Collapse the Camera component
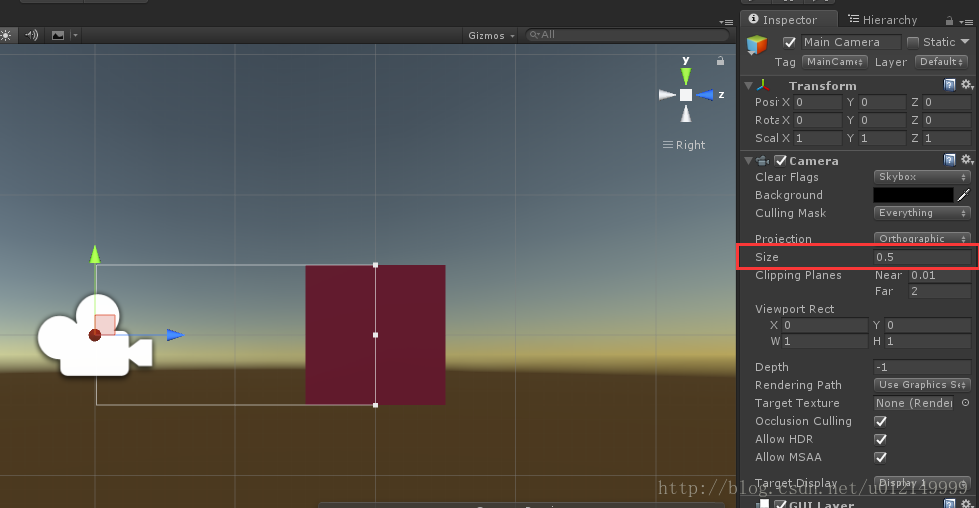This screenshot has width=979, height=508. tap(749, 160)
